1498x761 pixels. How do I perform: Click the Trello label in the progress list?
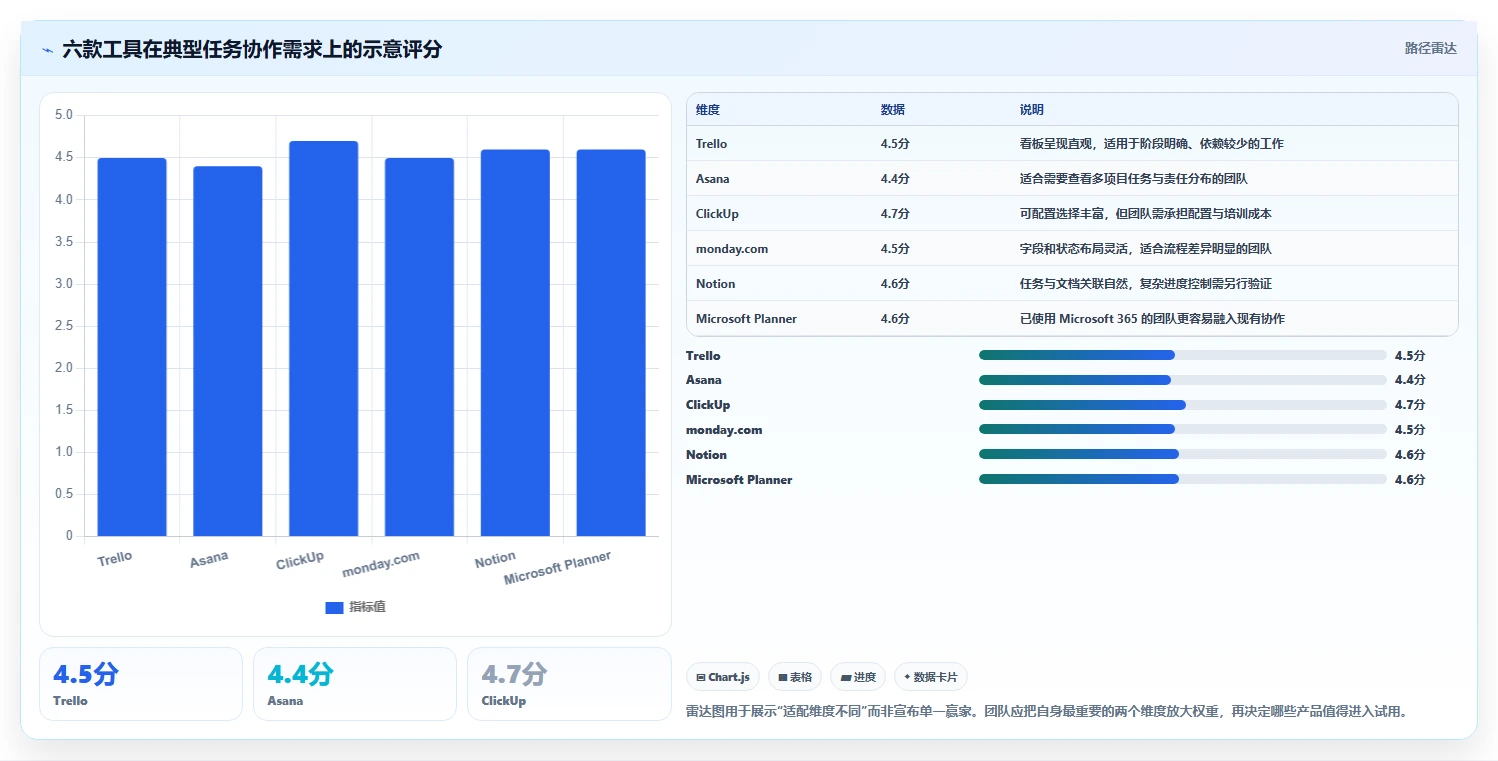(x=703, y=355)
